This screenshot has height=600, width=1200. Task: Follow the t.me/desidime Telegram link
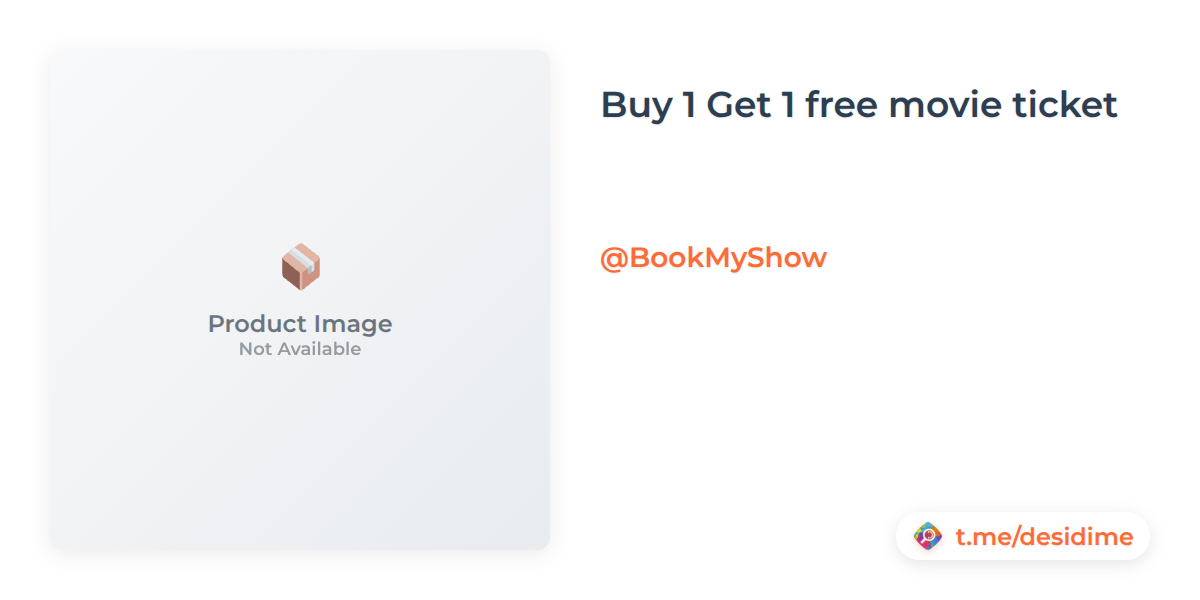pyautogui.click(x=1044, y=537)
